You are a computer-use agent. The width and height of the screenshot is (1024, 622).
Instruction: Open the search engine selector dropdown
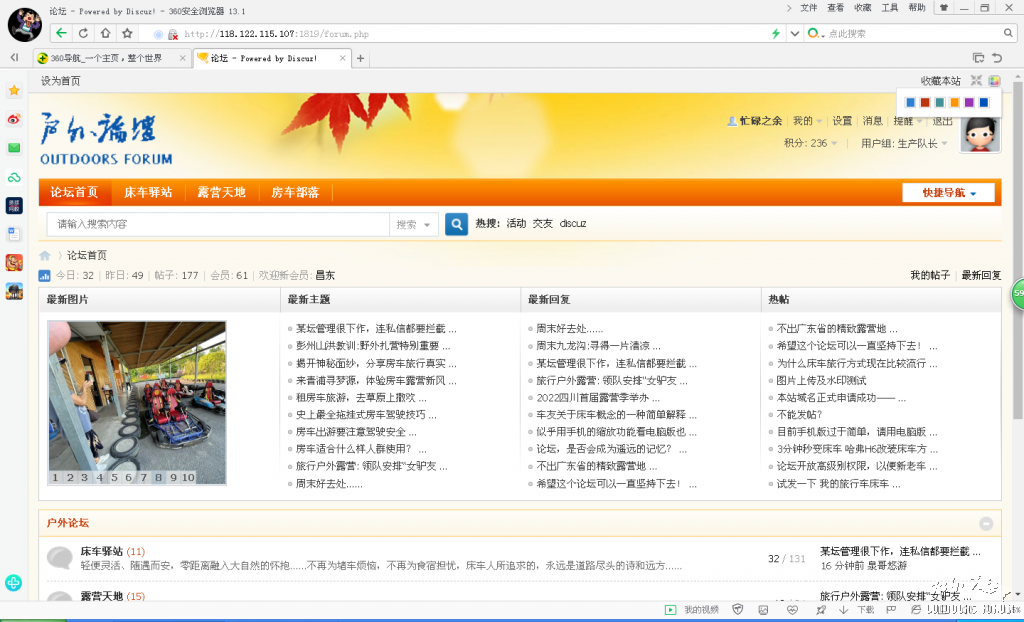point(816,33)
